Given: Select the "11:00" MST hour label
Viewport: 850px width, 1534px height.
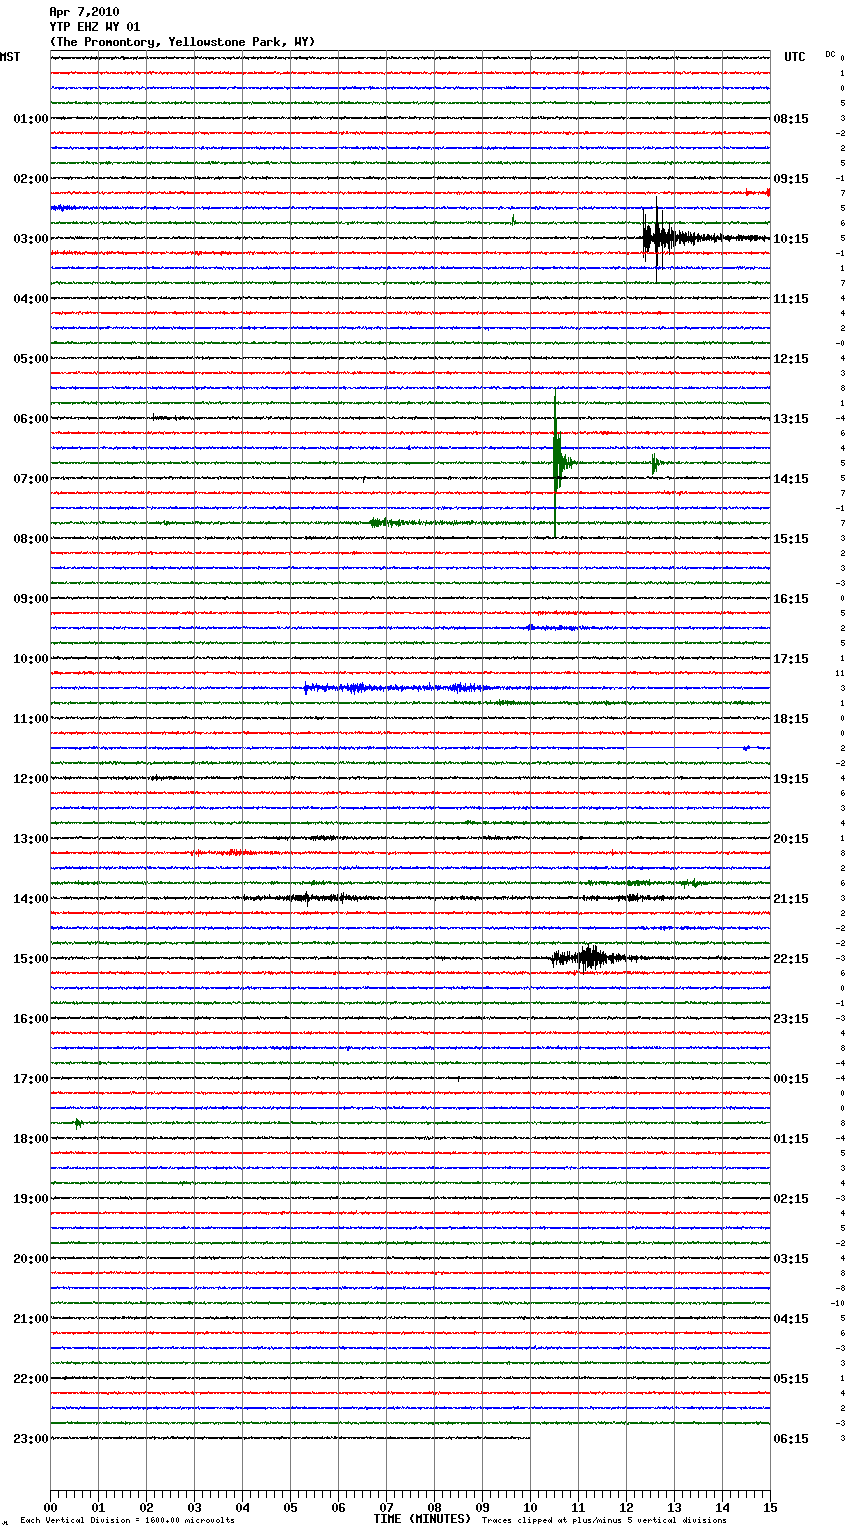Looking at the screenshot, I should click(x=30, y=719).
